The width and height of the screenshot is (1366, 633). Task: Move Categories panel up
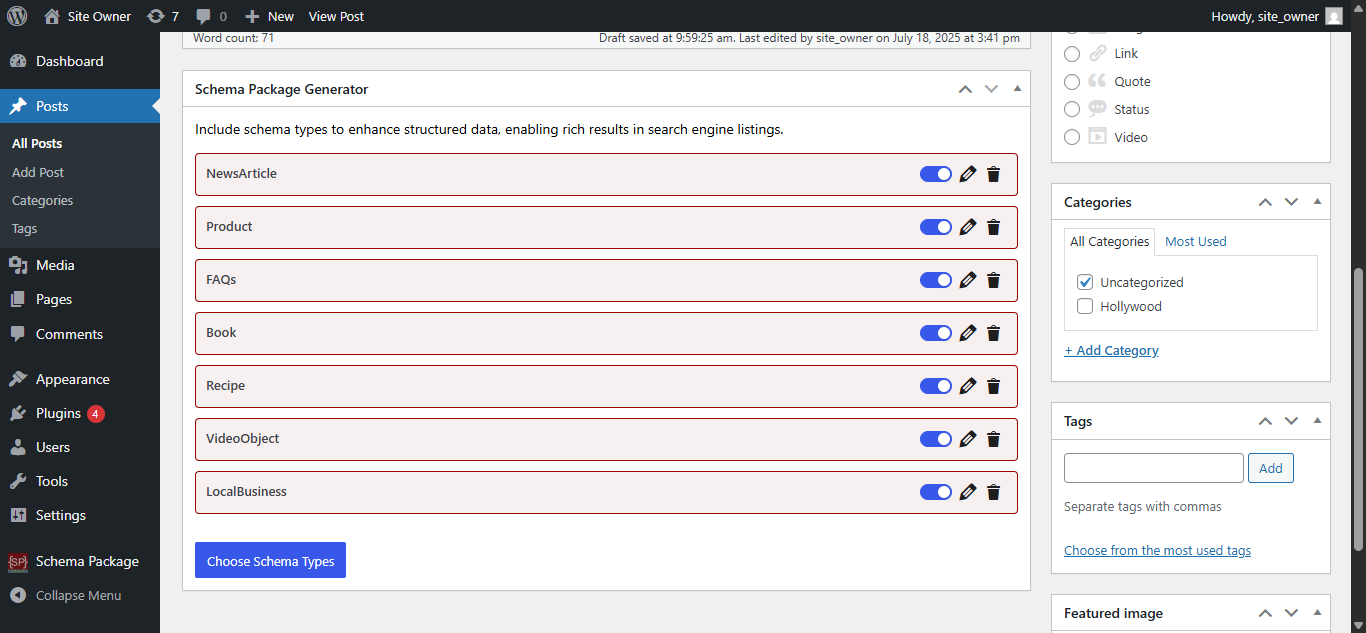[1265, 202]
